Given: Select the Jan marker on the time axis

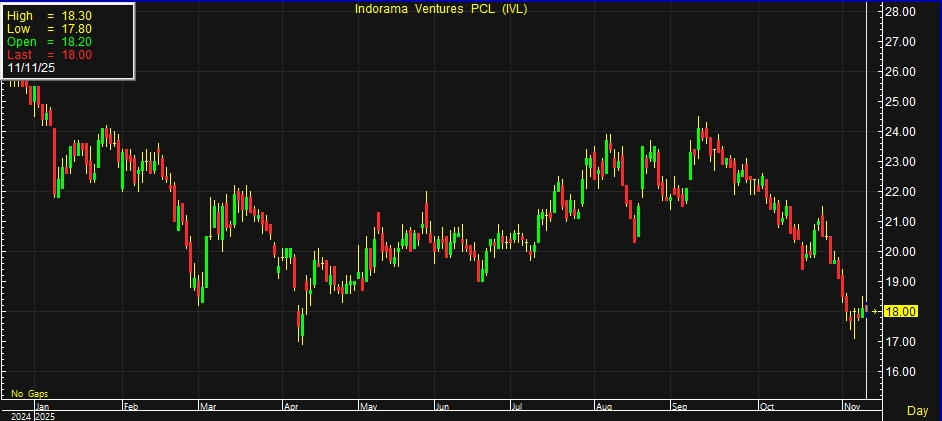Looking at the screenshot, I should click(43, 407).
